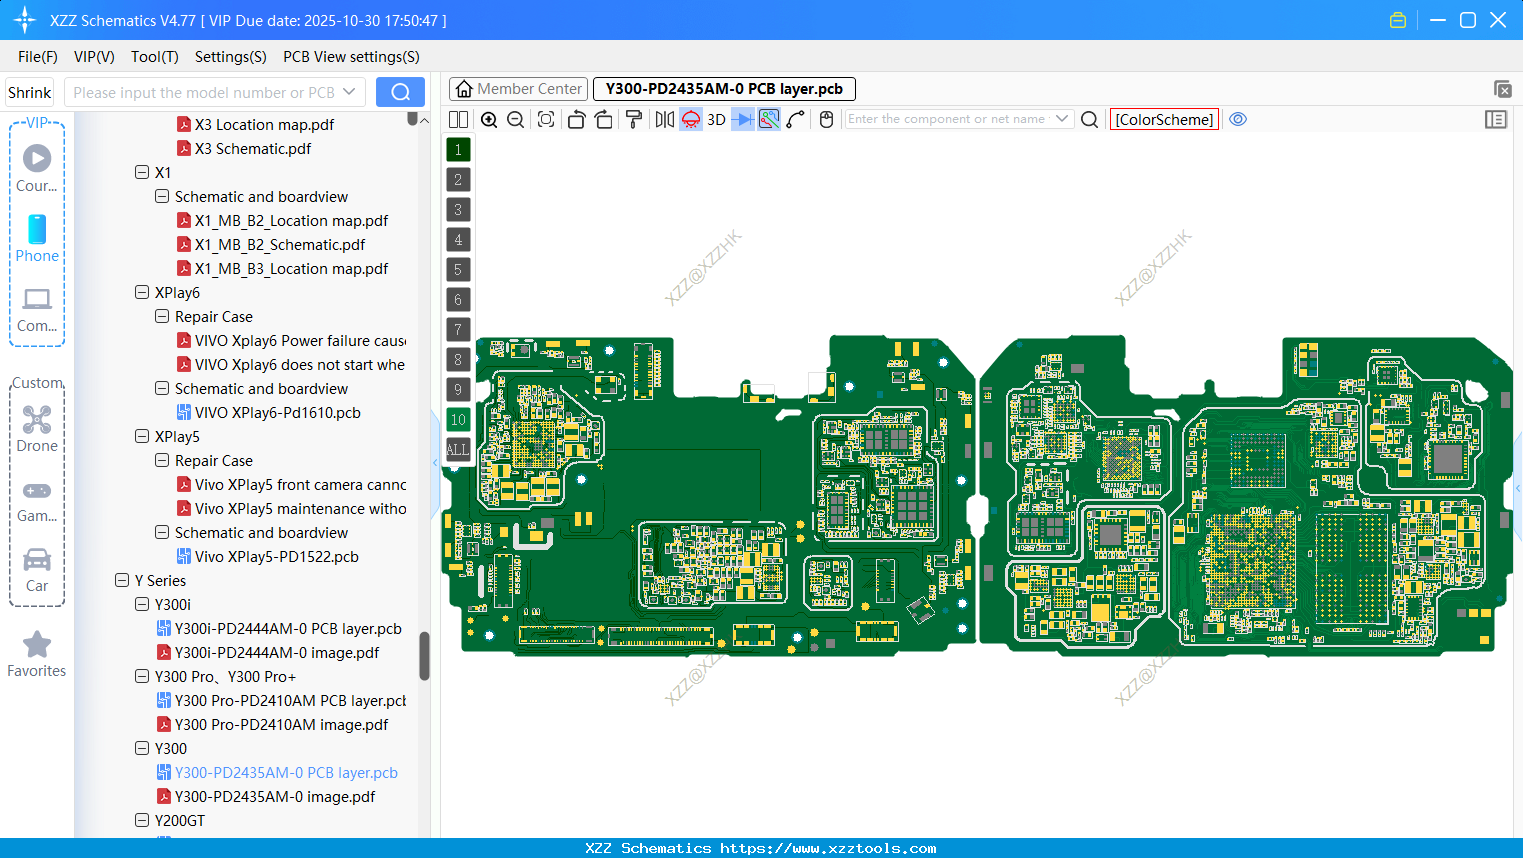Open the 3D board view
The image size is (1523, 858).
pyautogui.click(x=716, y=119)
